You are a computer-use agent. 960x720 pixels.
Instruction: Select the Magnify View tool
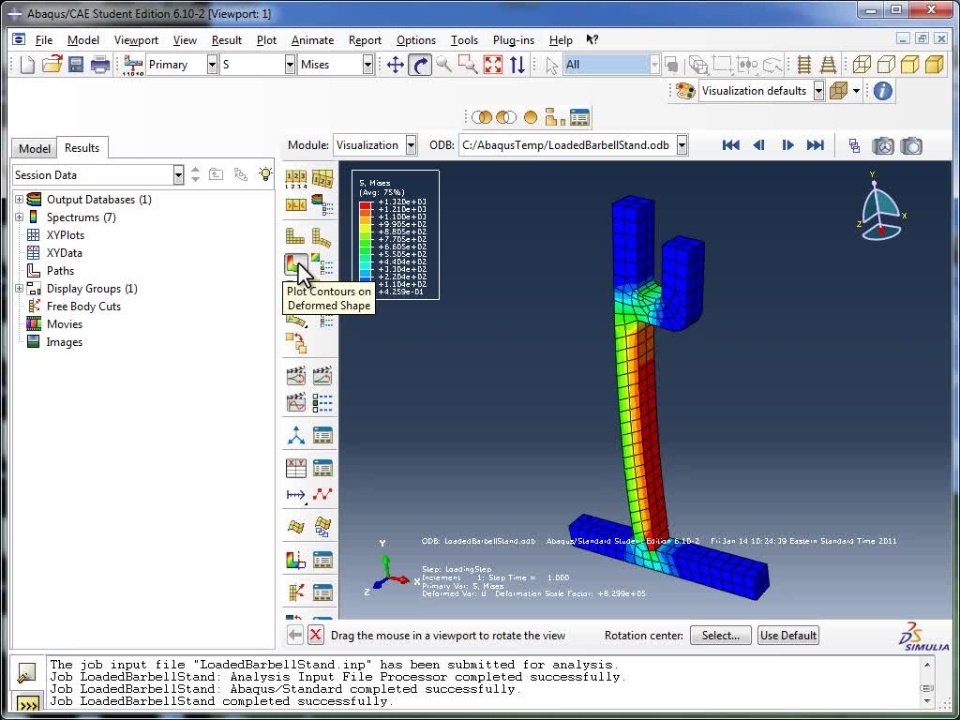pyautogui.click(x=444, y=64)
